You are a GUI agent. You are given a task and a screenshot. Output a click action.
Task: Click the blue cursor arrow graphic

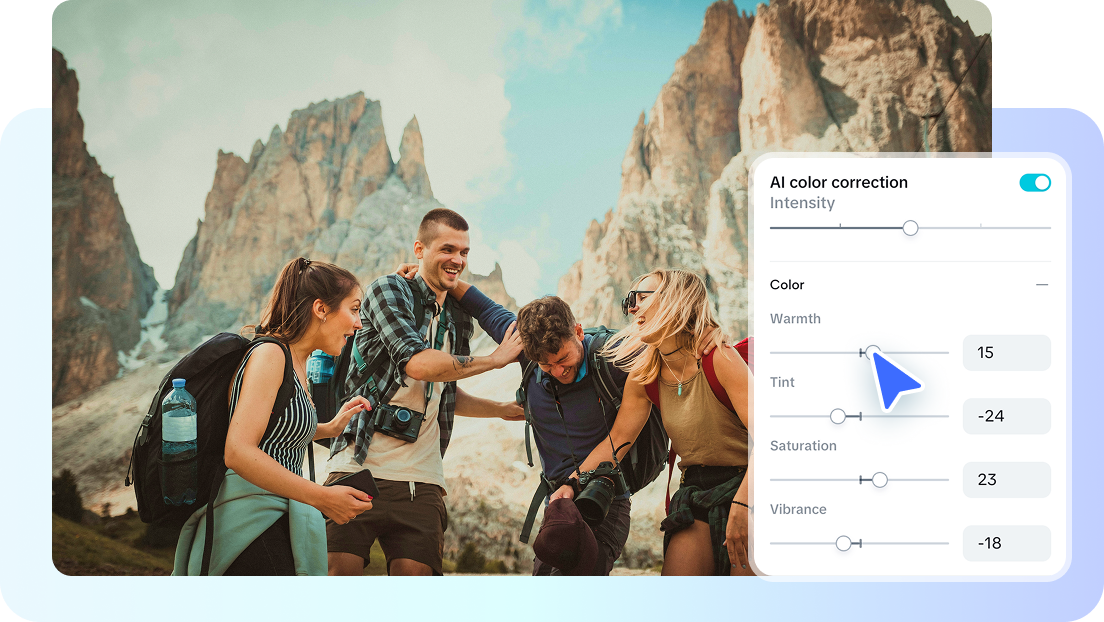(896, 384)
